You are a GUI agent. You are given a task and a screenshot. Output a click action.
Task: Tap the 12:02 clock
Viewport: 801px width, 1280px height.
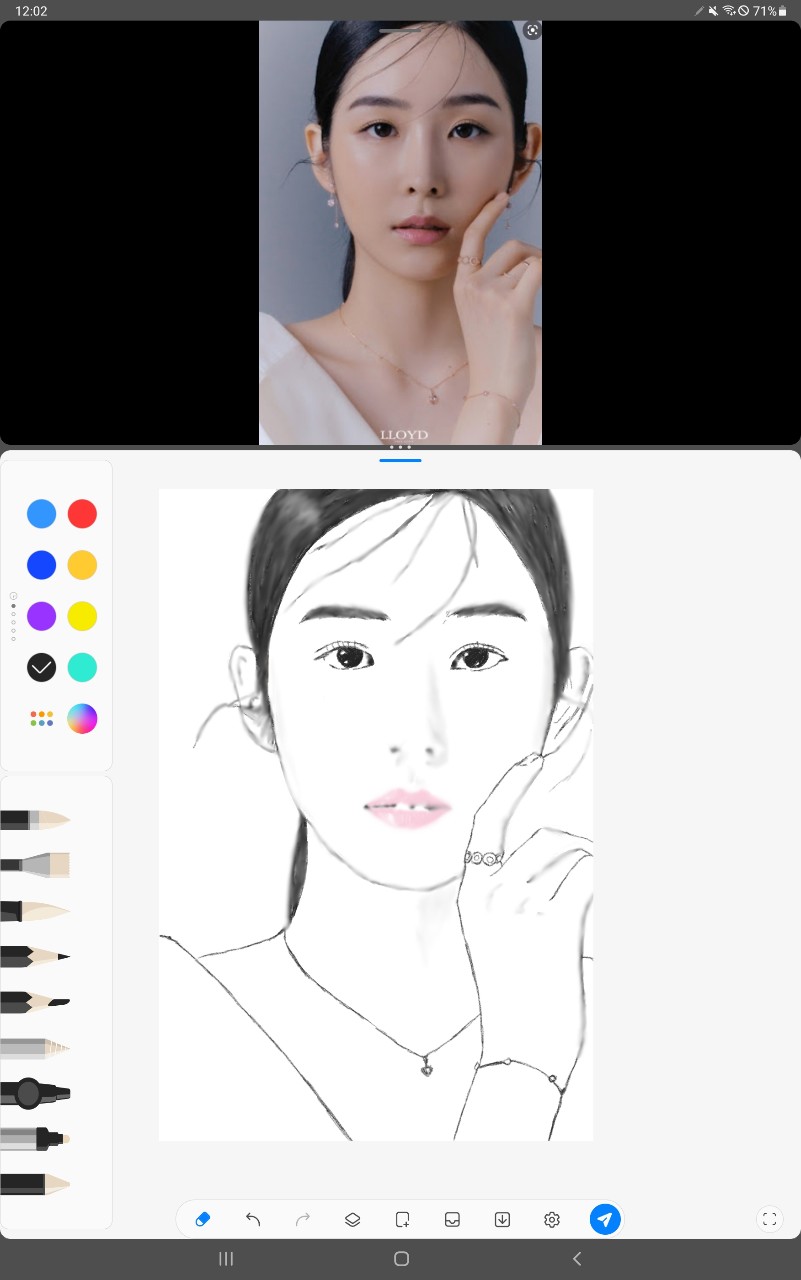[31, 11]
